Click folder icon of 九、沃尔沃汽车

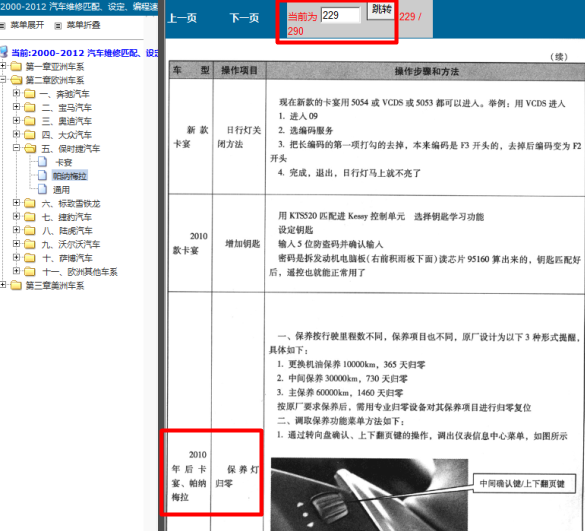click(29, 244)
